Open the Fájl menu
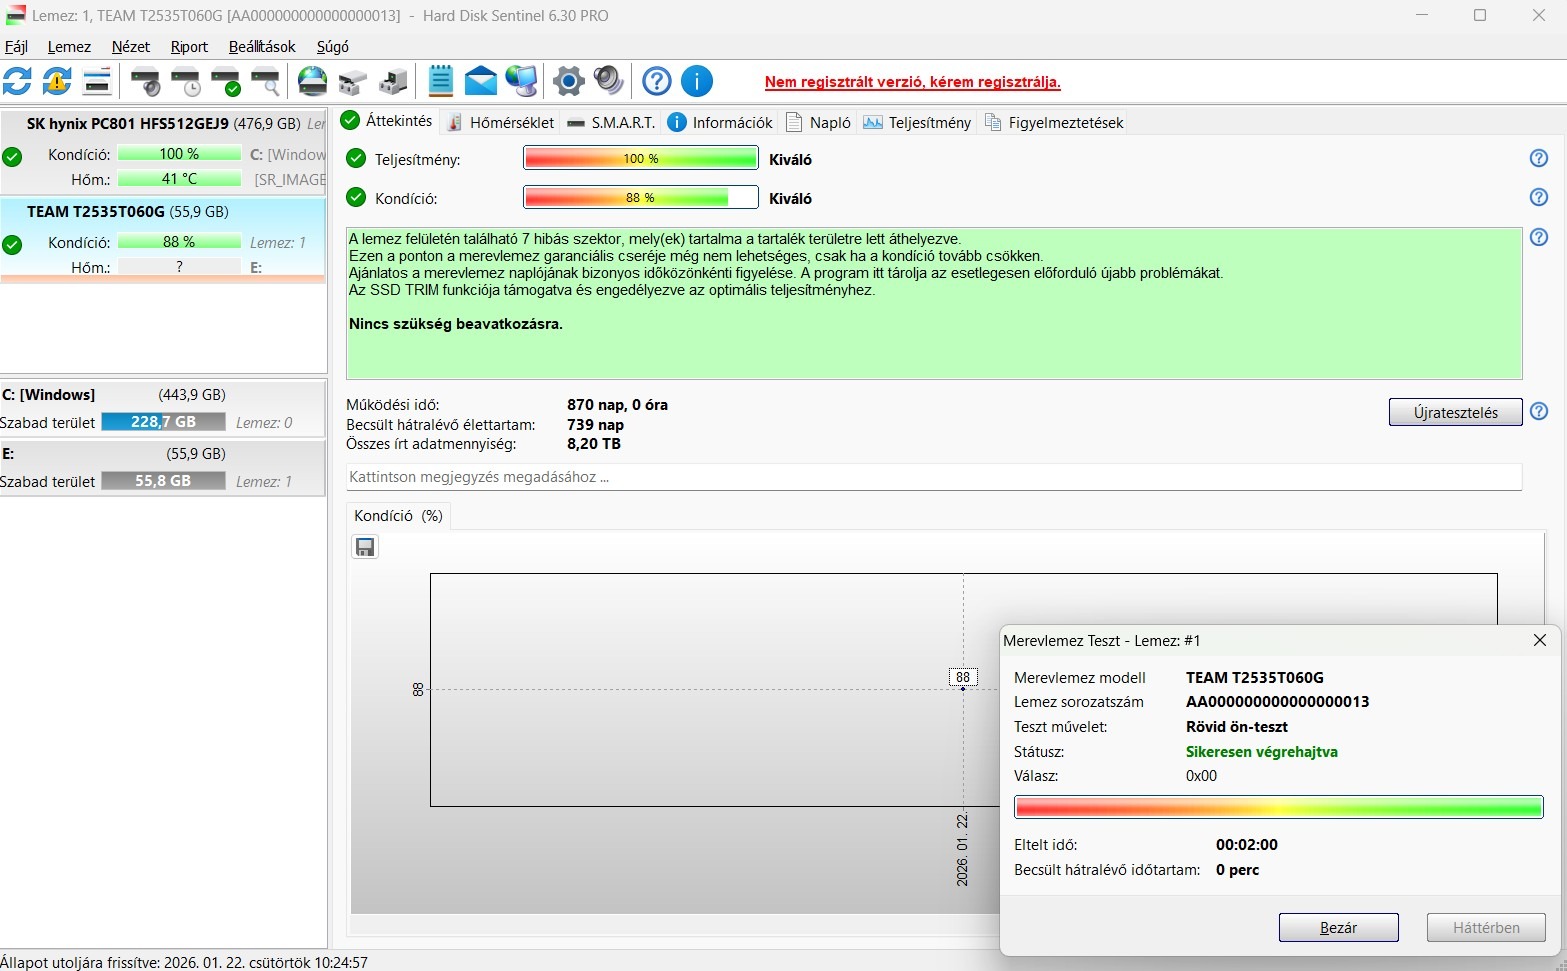The width and height of the screenshot is (1567, 971). pos(16,47)
